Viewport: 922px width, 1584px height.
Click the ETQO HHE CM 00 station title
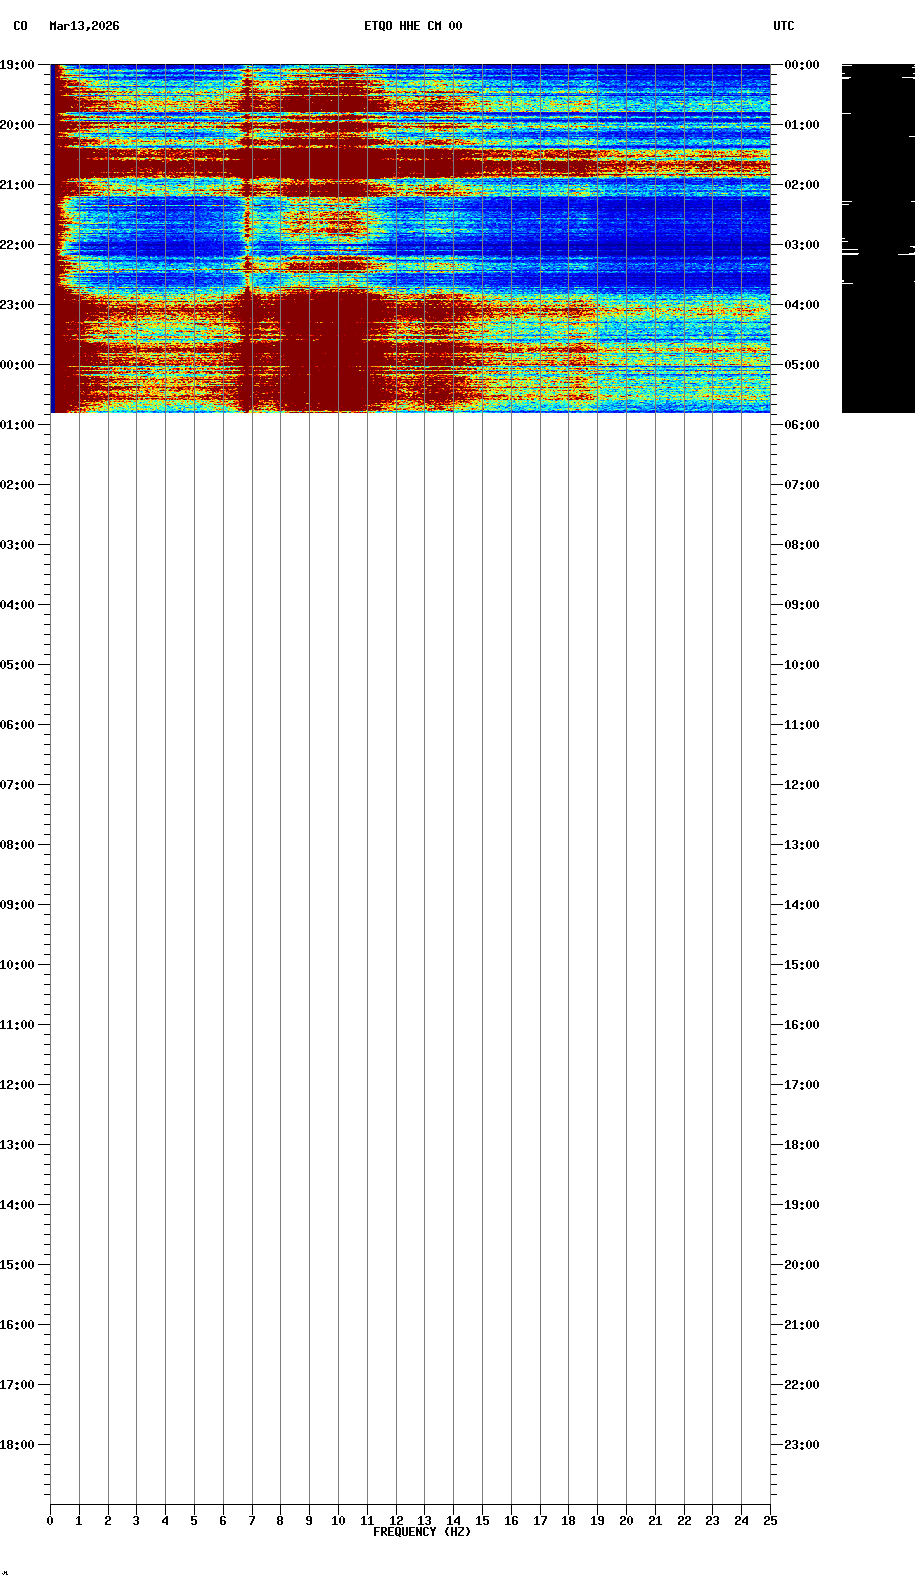pos(413,26)
